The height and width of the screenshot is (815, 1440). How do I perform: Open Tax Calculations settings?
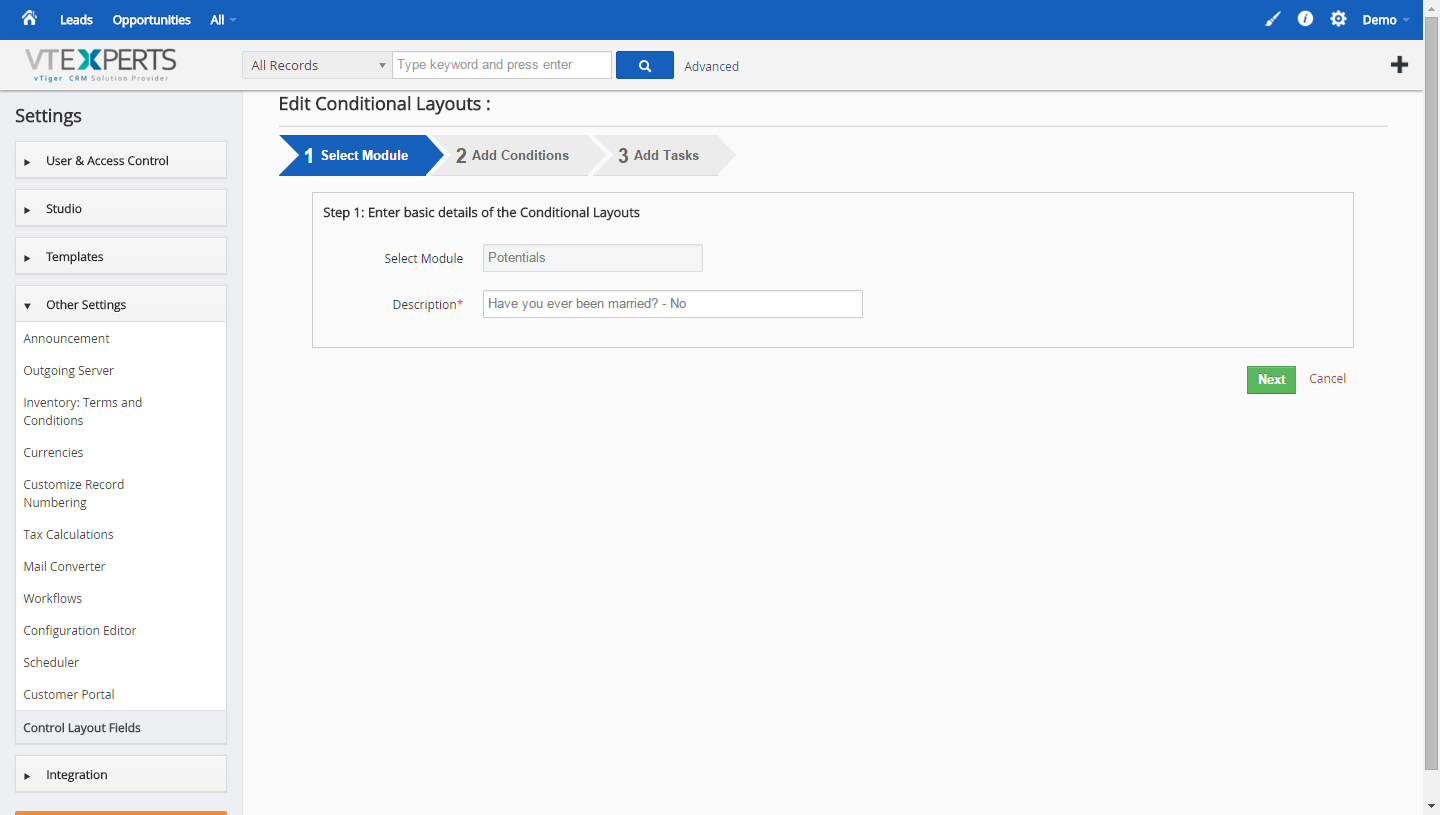pos(69,534)
